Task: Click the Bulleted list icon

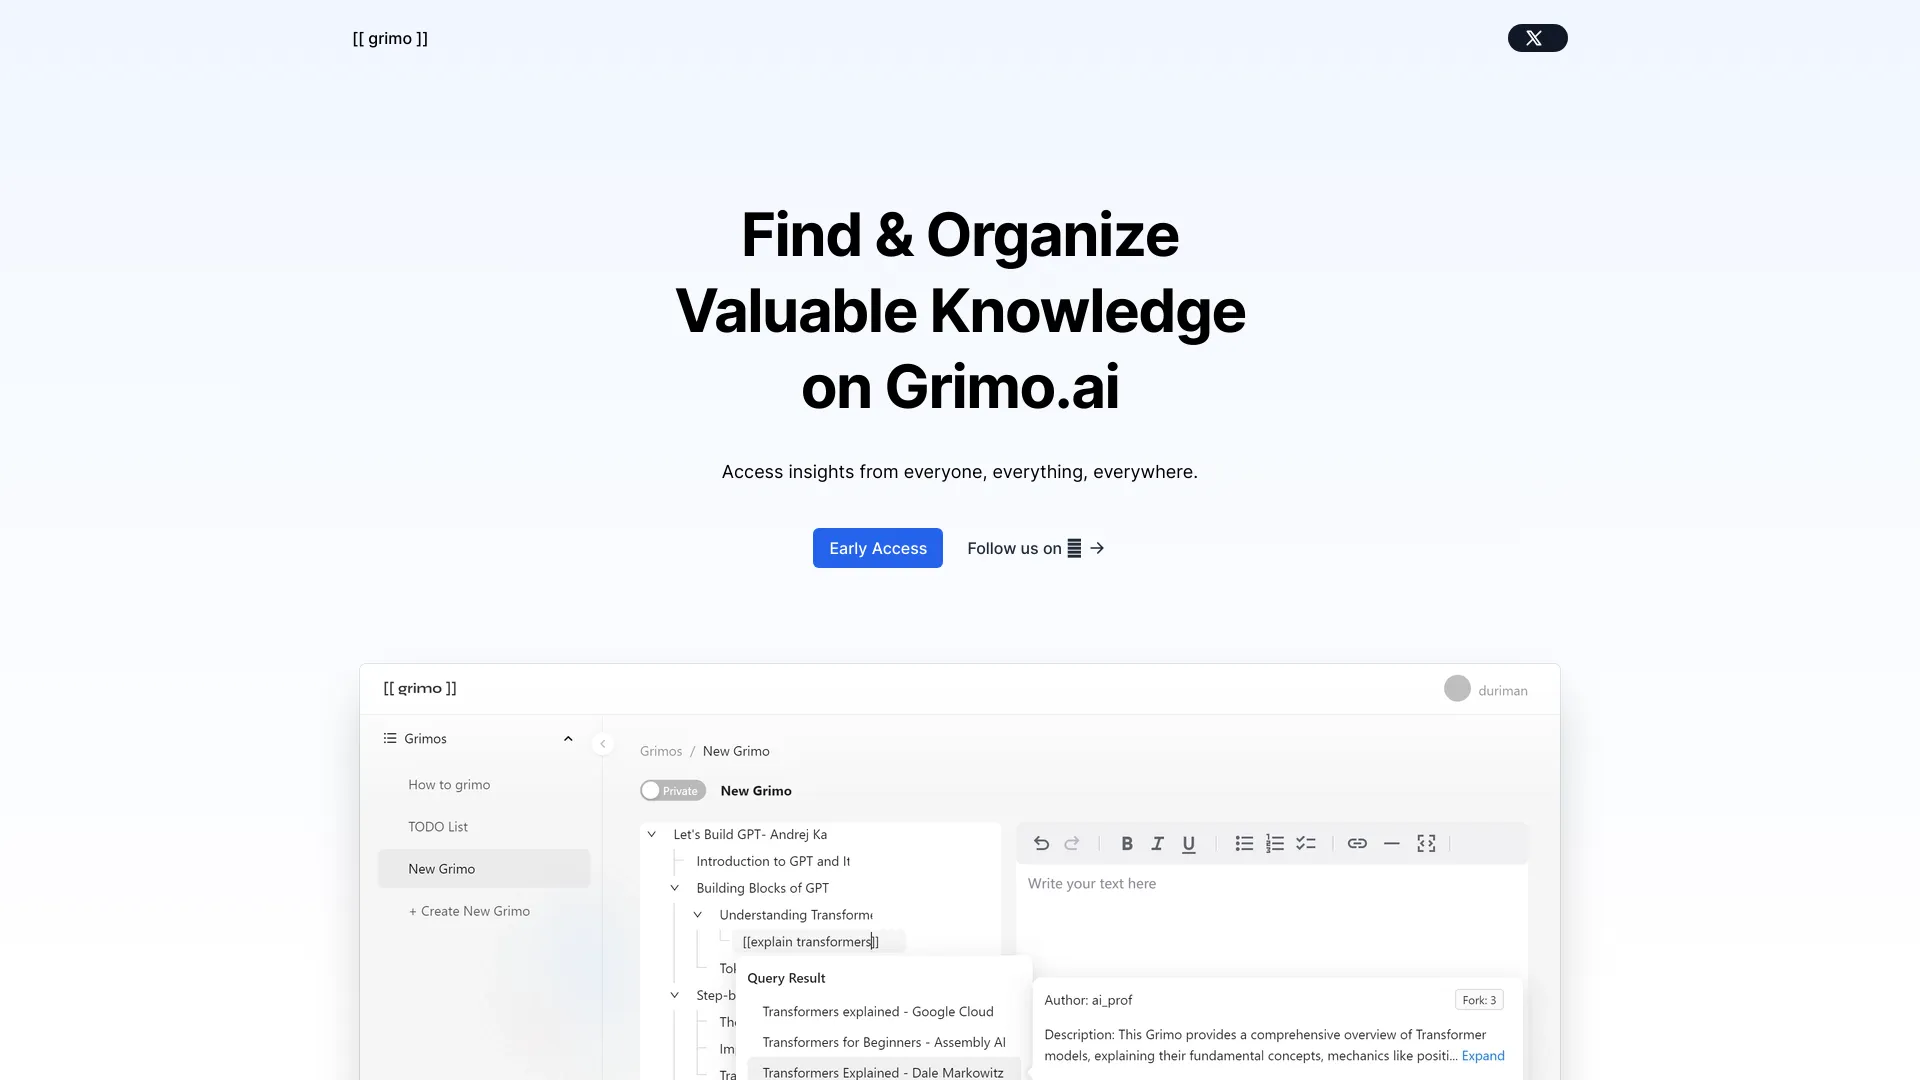Action: (x=1244, y=843)
